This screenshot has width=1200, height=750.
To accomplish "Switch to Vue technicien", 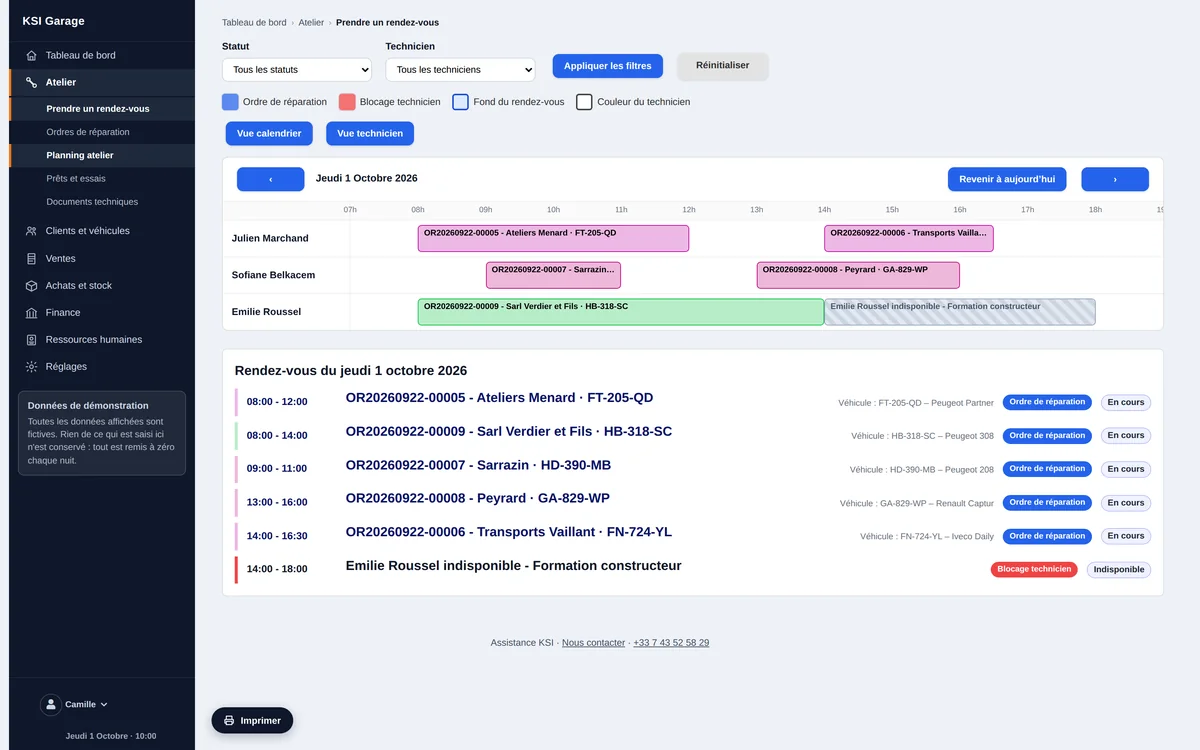I will click(370, 134).
